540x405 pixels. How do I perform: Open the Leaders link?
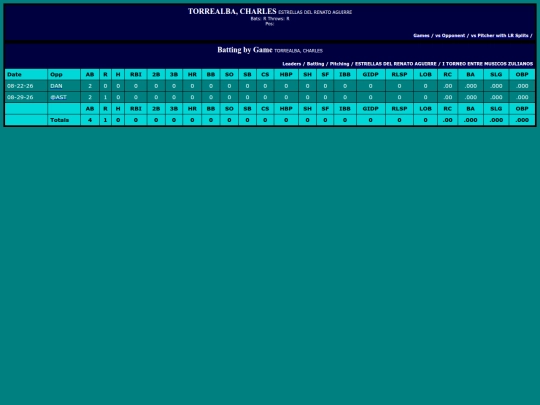[x=292, y=64]
